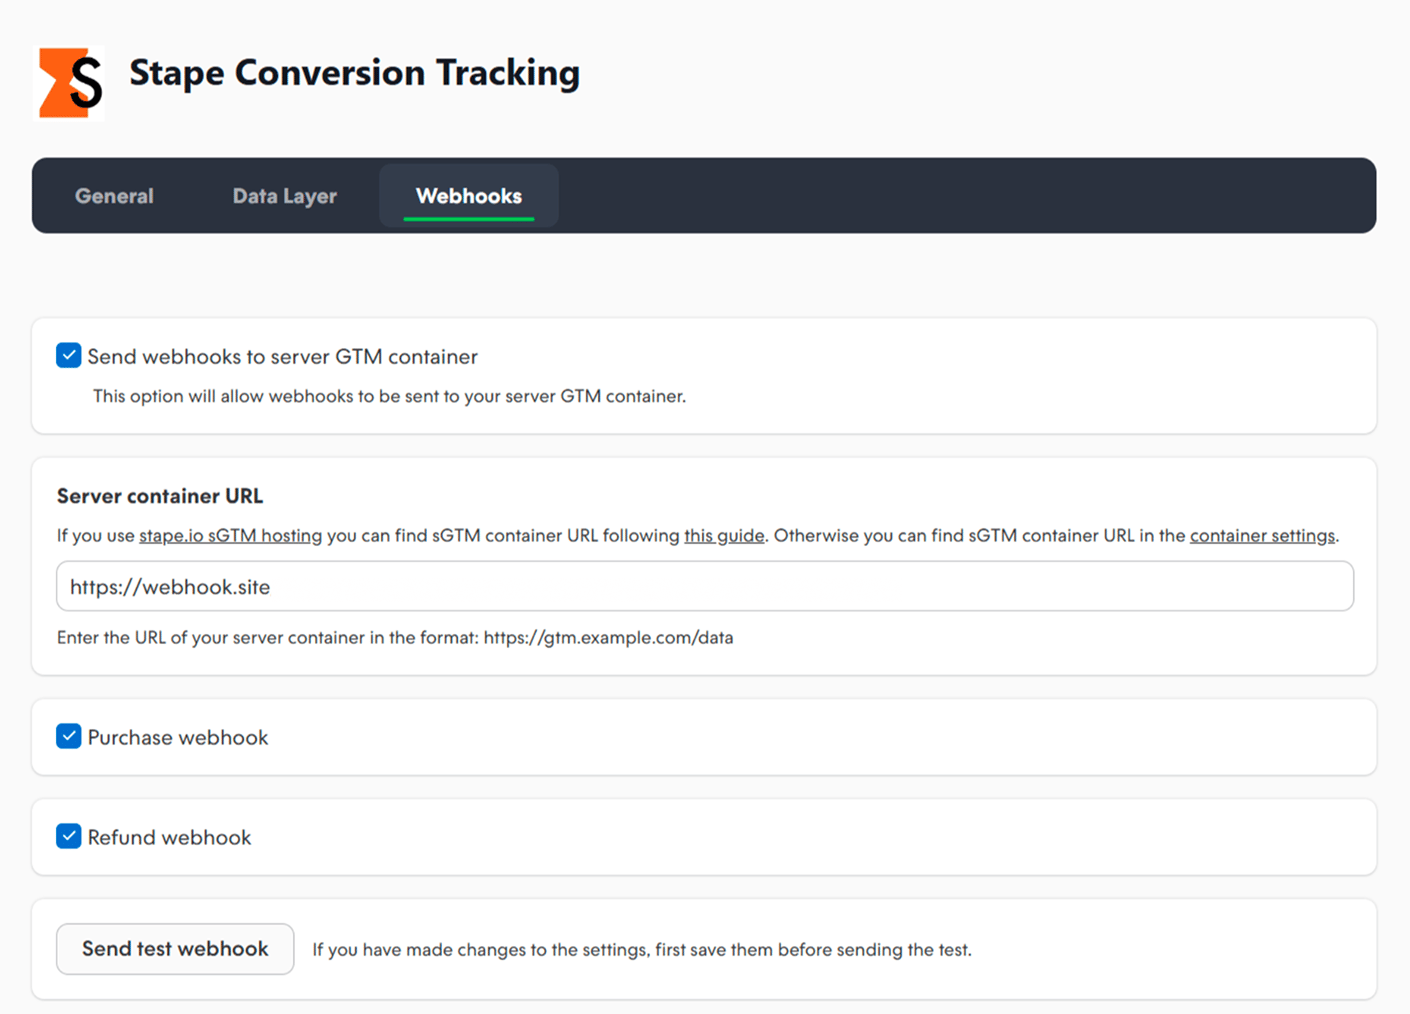Screen dimensions: 1410x1014
Task: Toggle the Purchase webhook checkbox
Action: pos(69,737)
